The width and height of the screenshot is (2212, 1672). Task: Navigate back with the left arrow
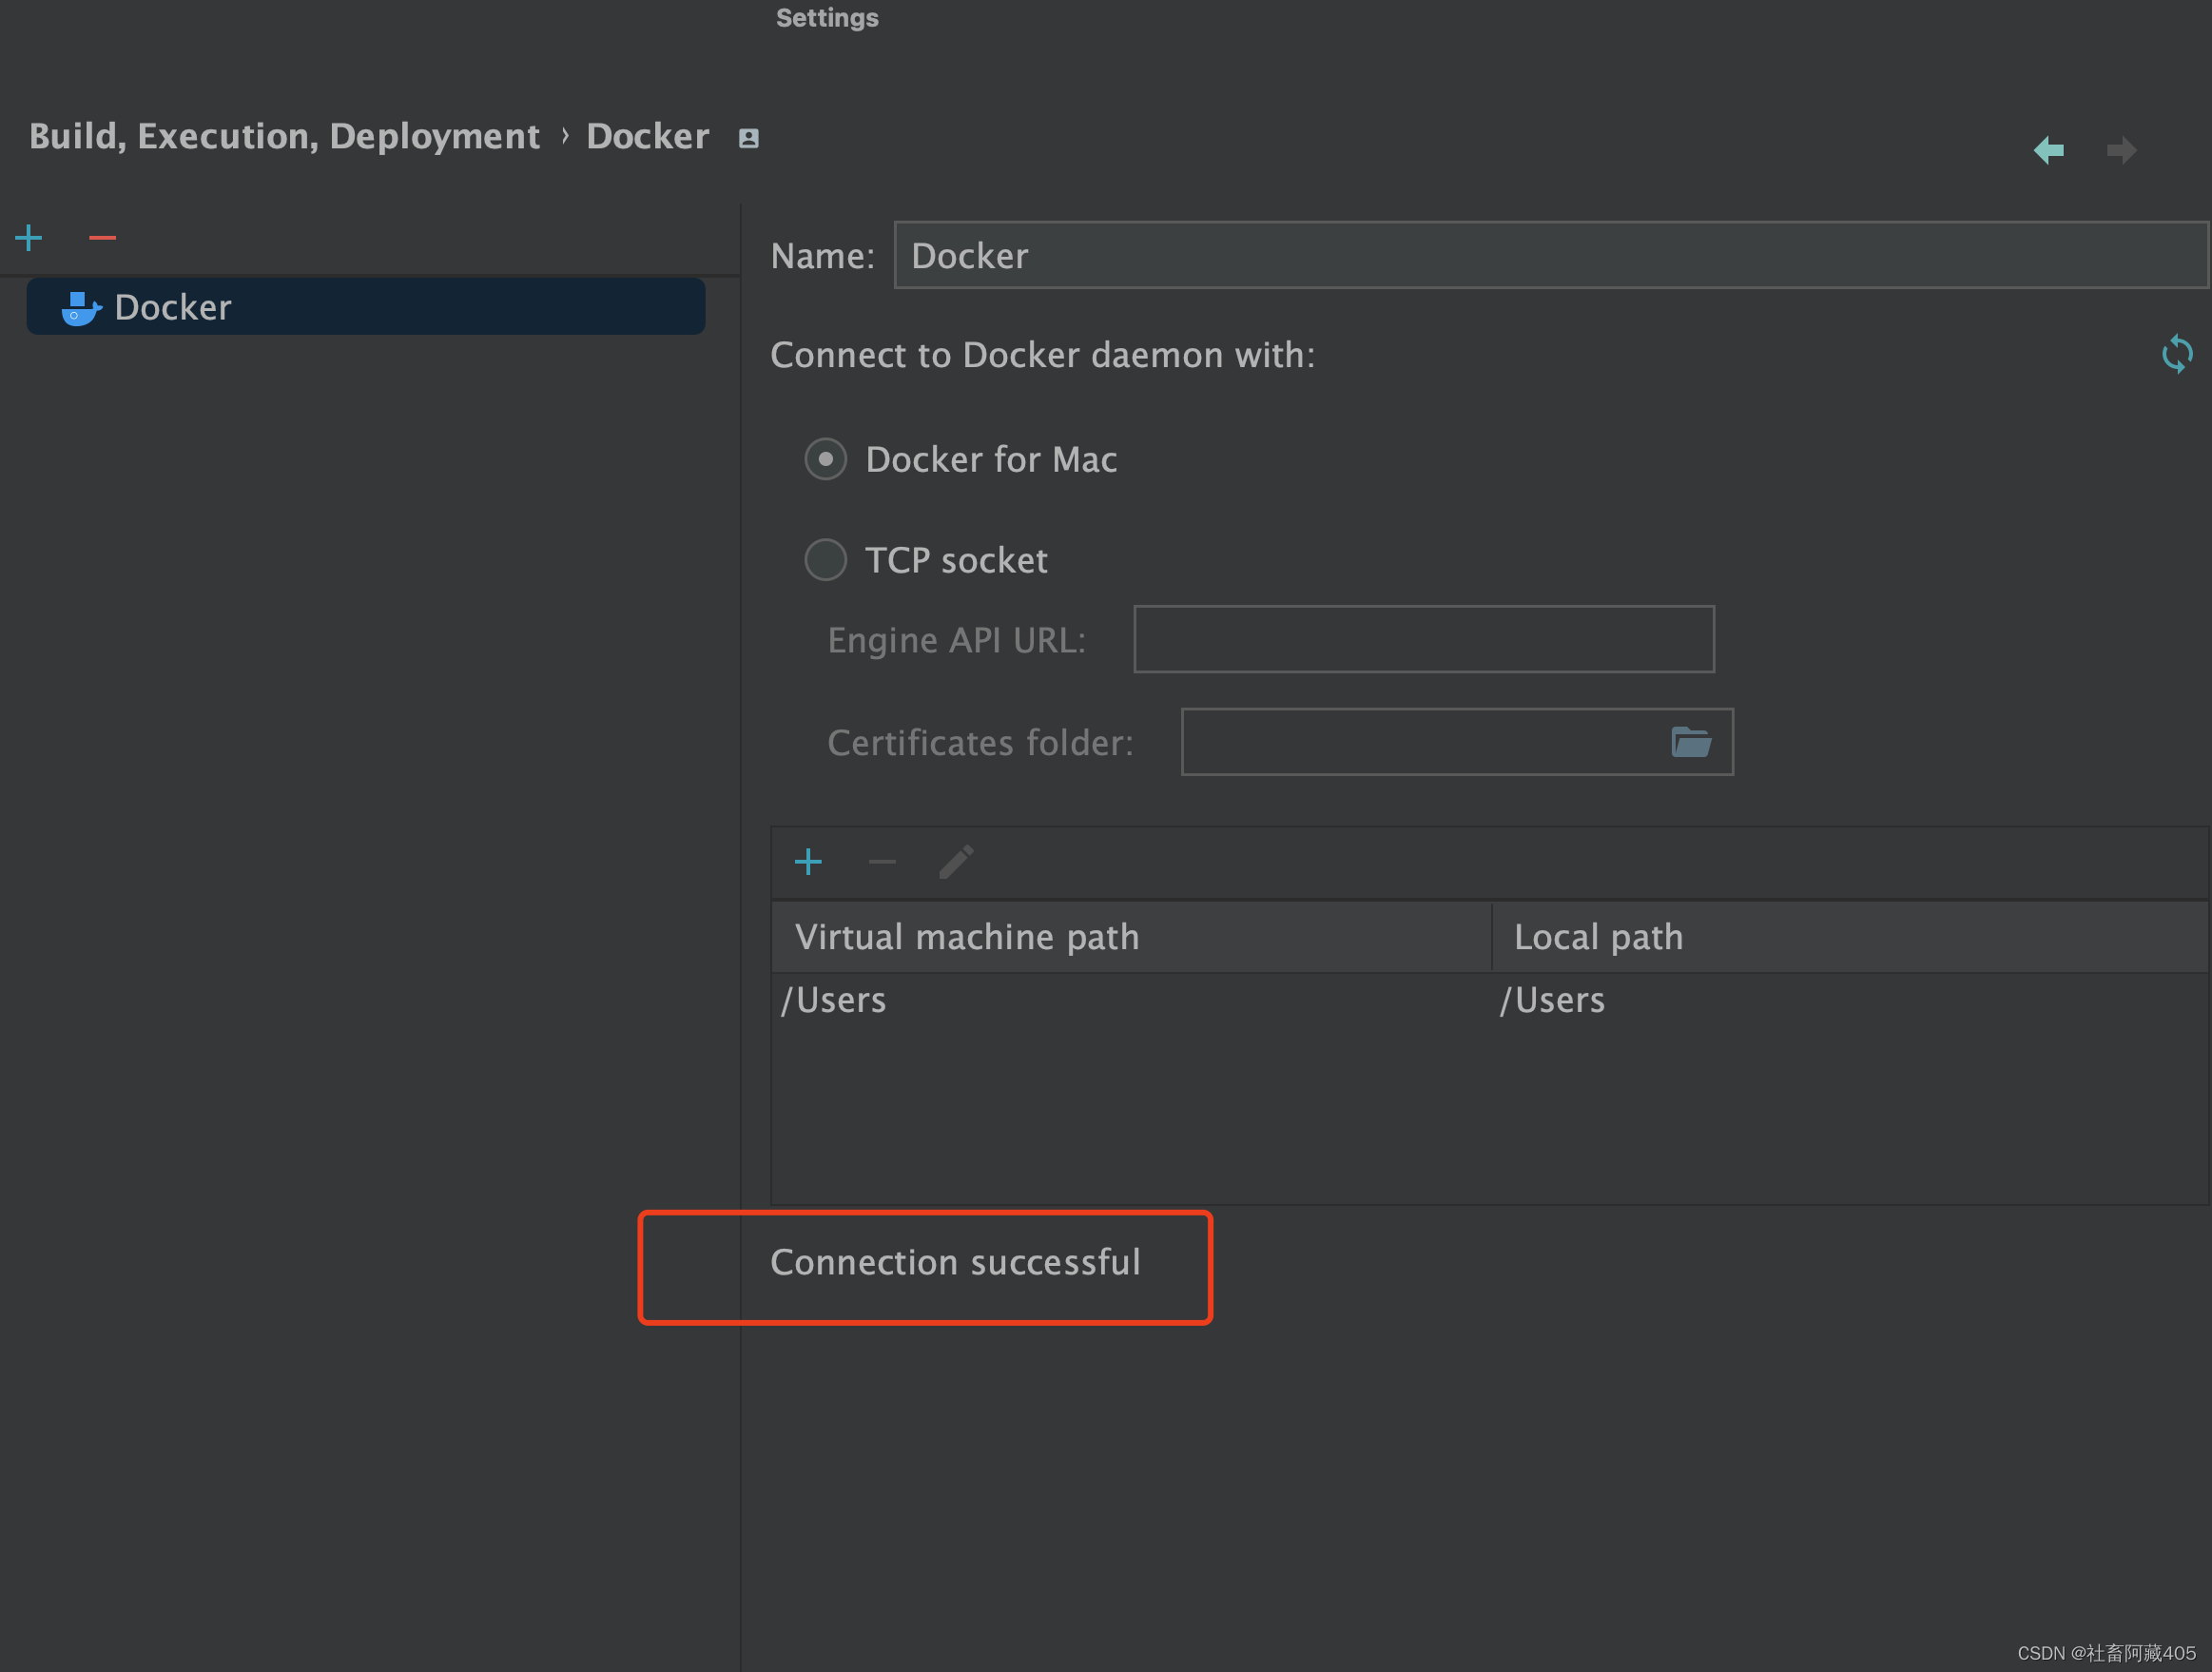click(2049, 149)
